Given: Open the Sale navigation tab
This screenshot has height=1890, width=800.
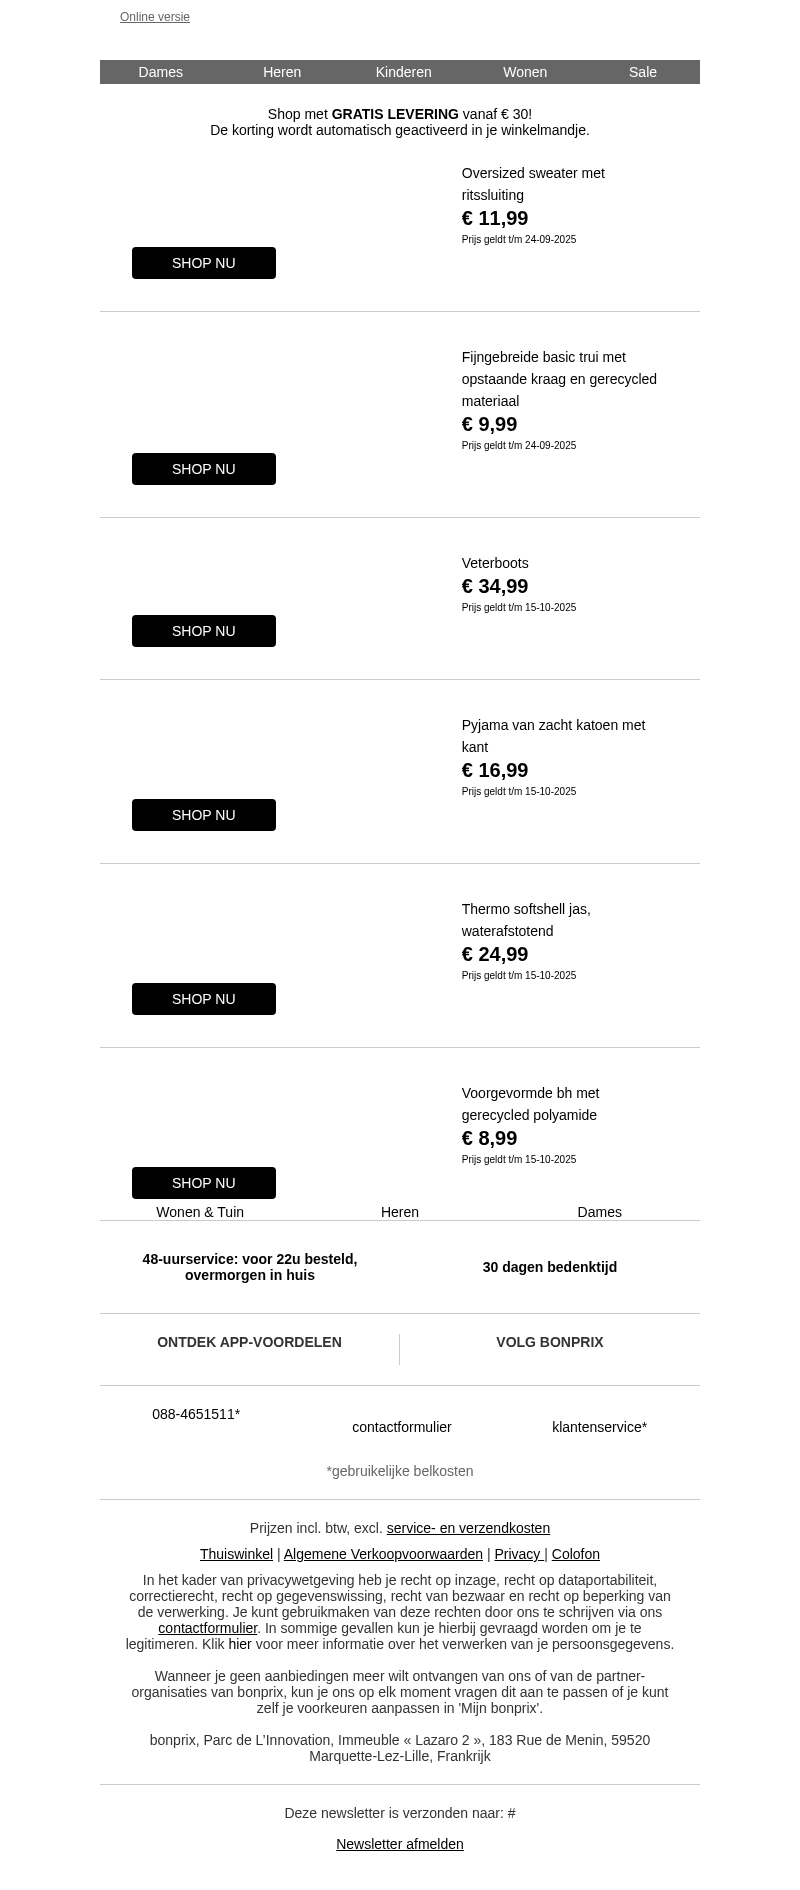Looking at the screenshot, I should [643, 72].
